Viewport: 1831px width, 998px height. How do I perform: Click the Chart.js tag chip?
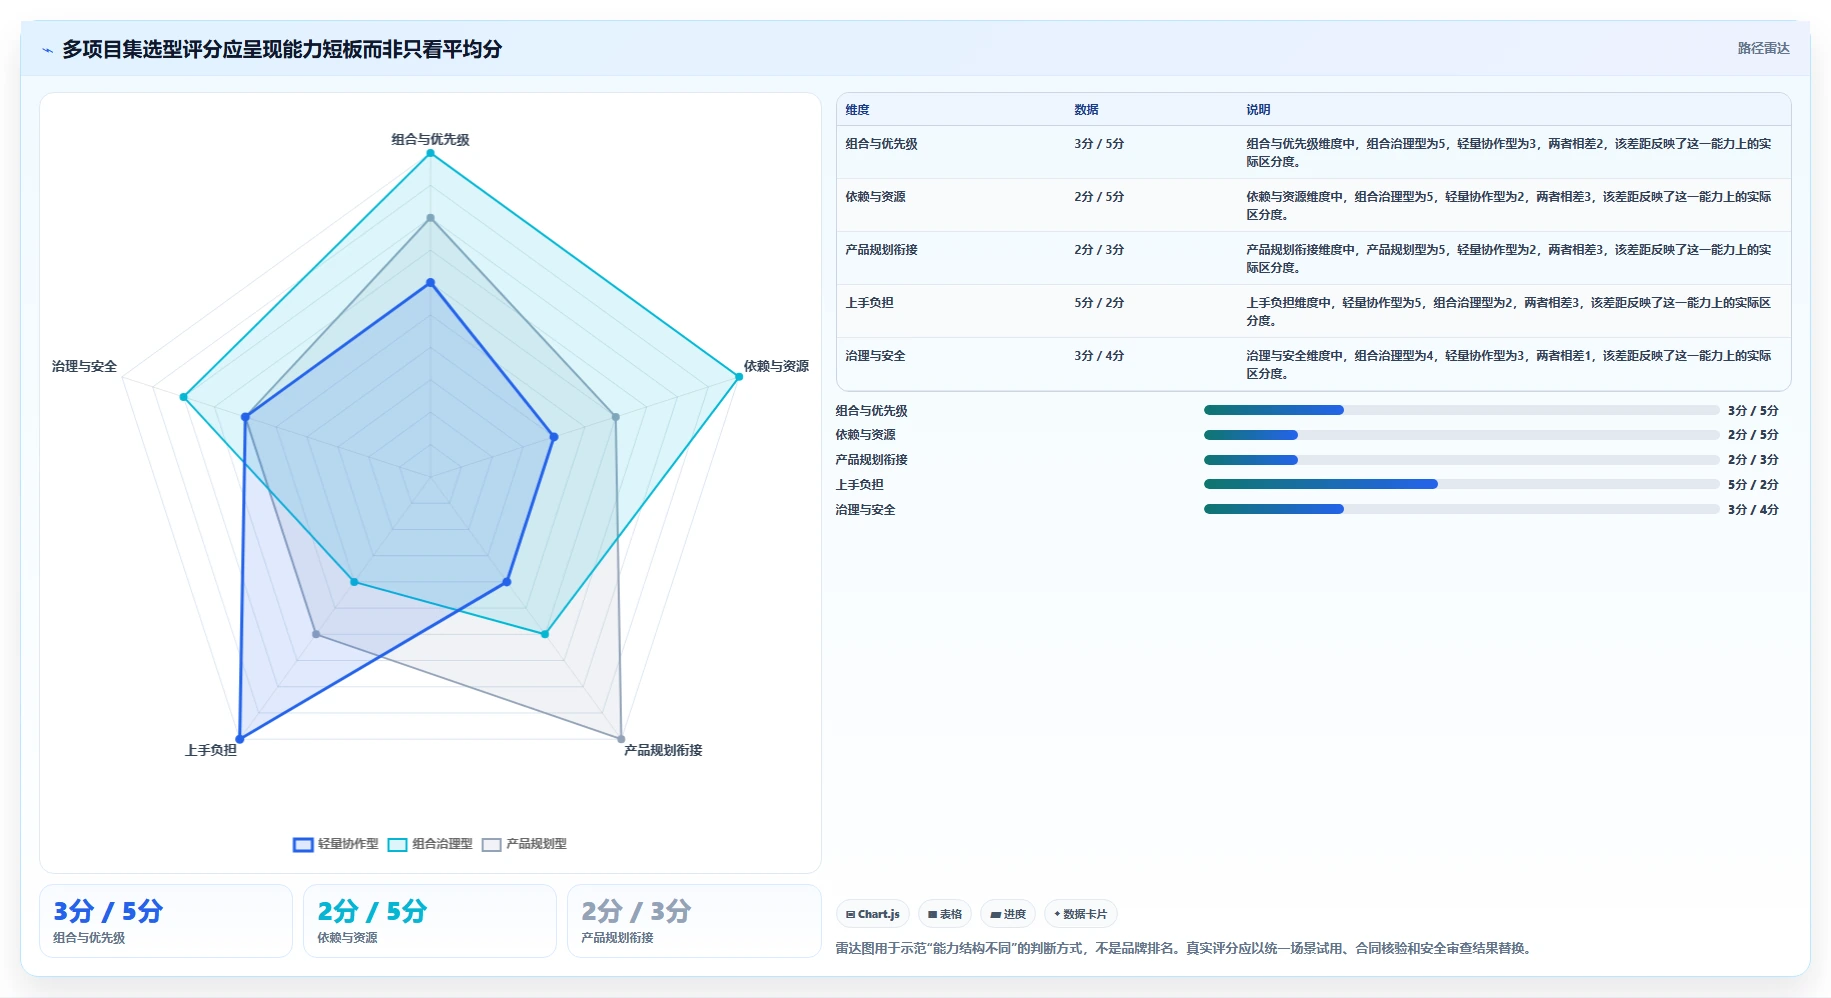(x=873, y=914)
